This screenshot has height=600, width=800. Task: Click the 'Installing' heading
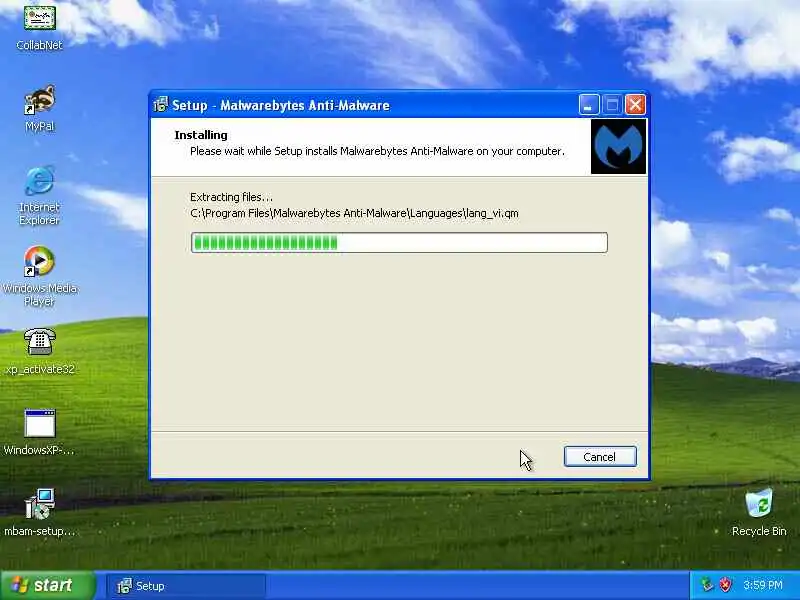201,135
